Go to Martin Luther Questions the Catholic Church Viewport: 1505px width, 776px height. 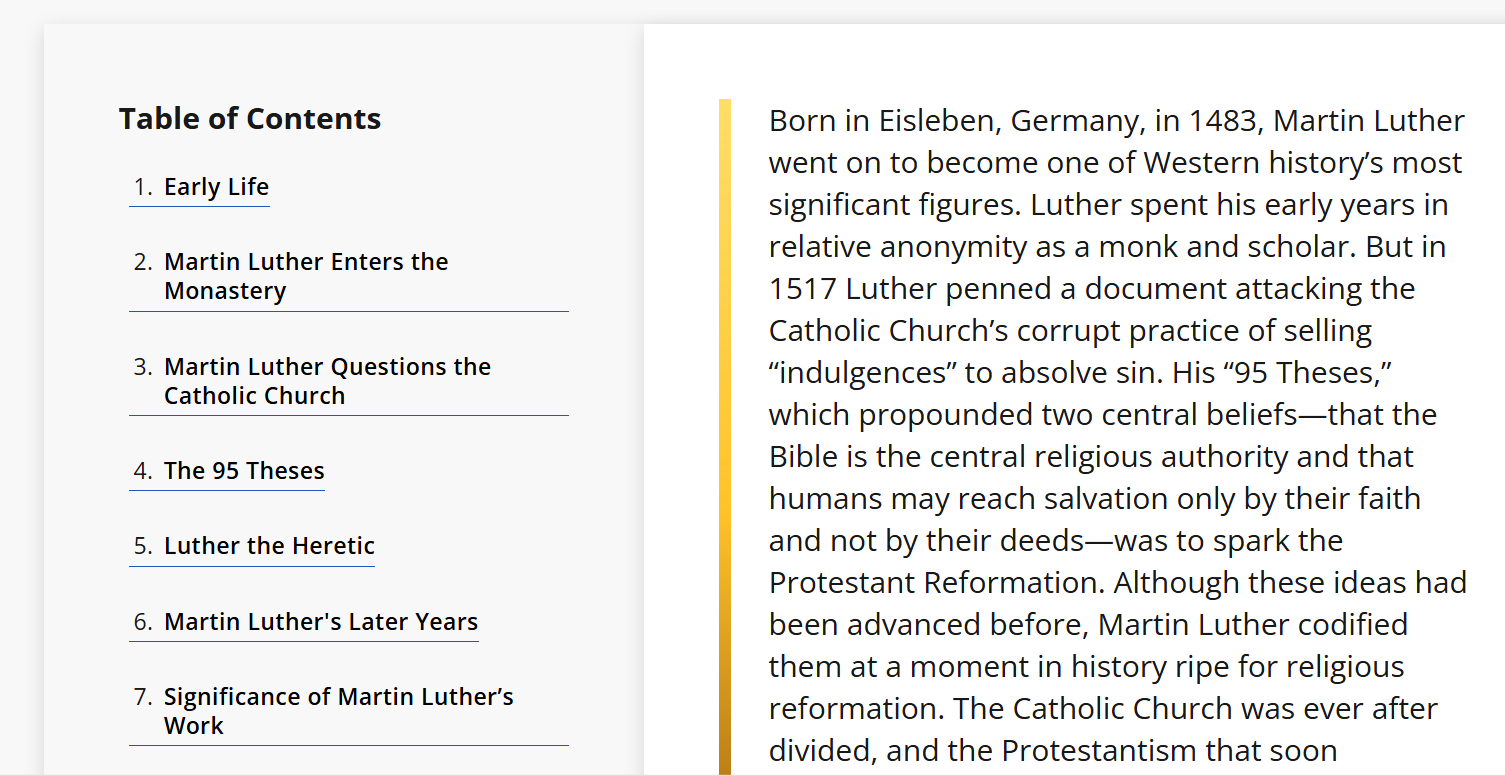[x=327, y=381]
